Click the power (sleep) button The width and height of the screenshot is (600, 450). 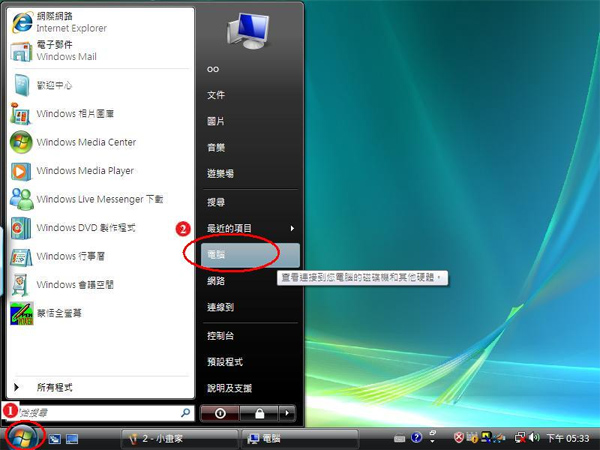[x=220, y=413]
